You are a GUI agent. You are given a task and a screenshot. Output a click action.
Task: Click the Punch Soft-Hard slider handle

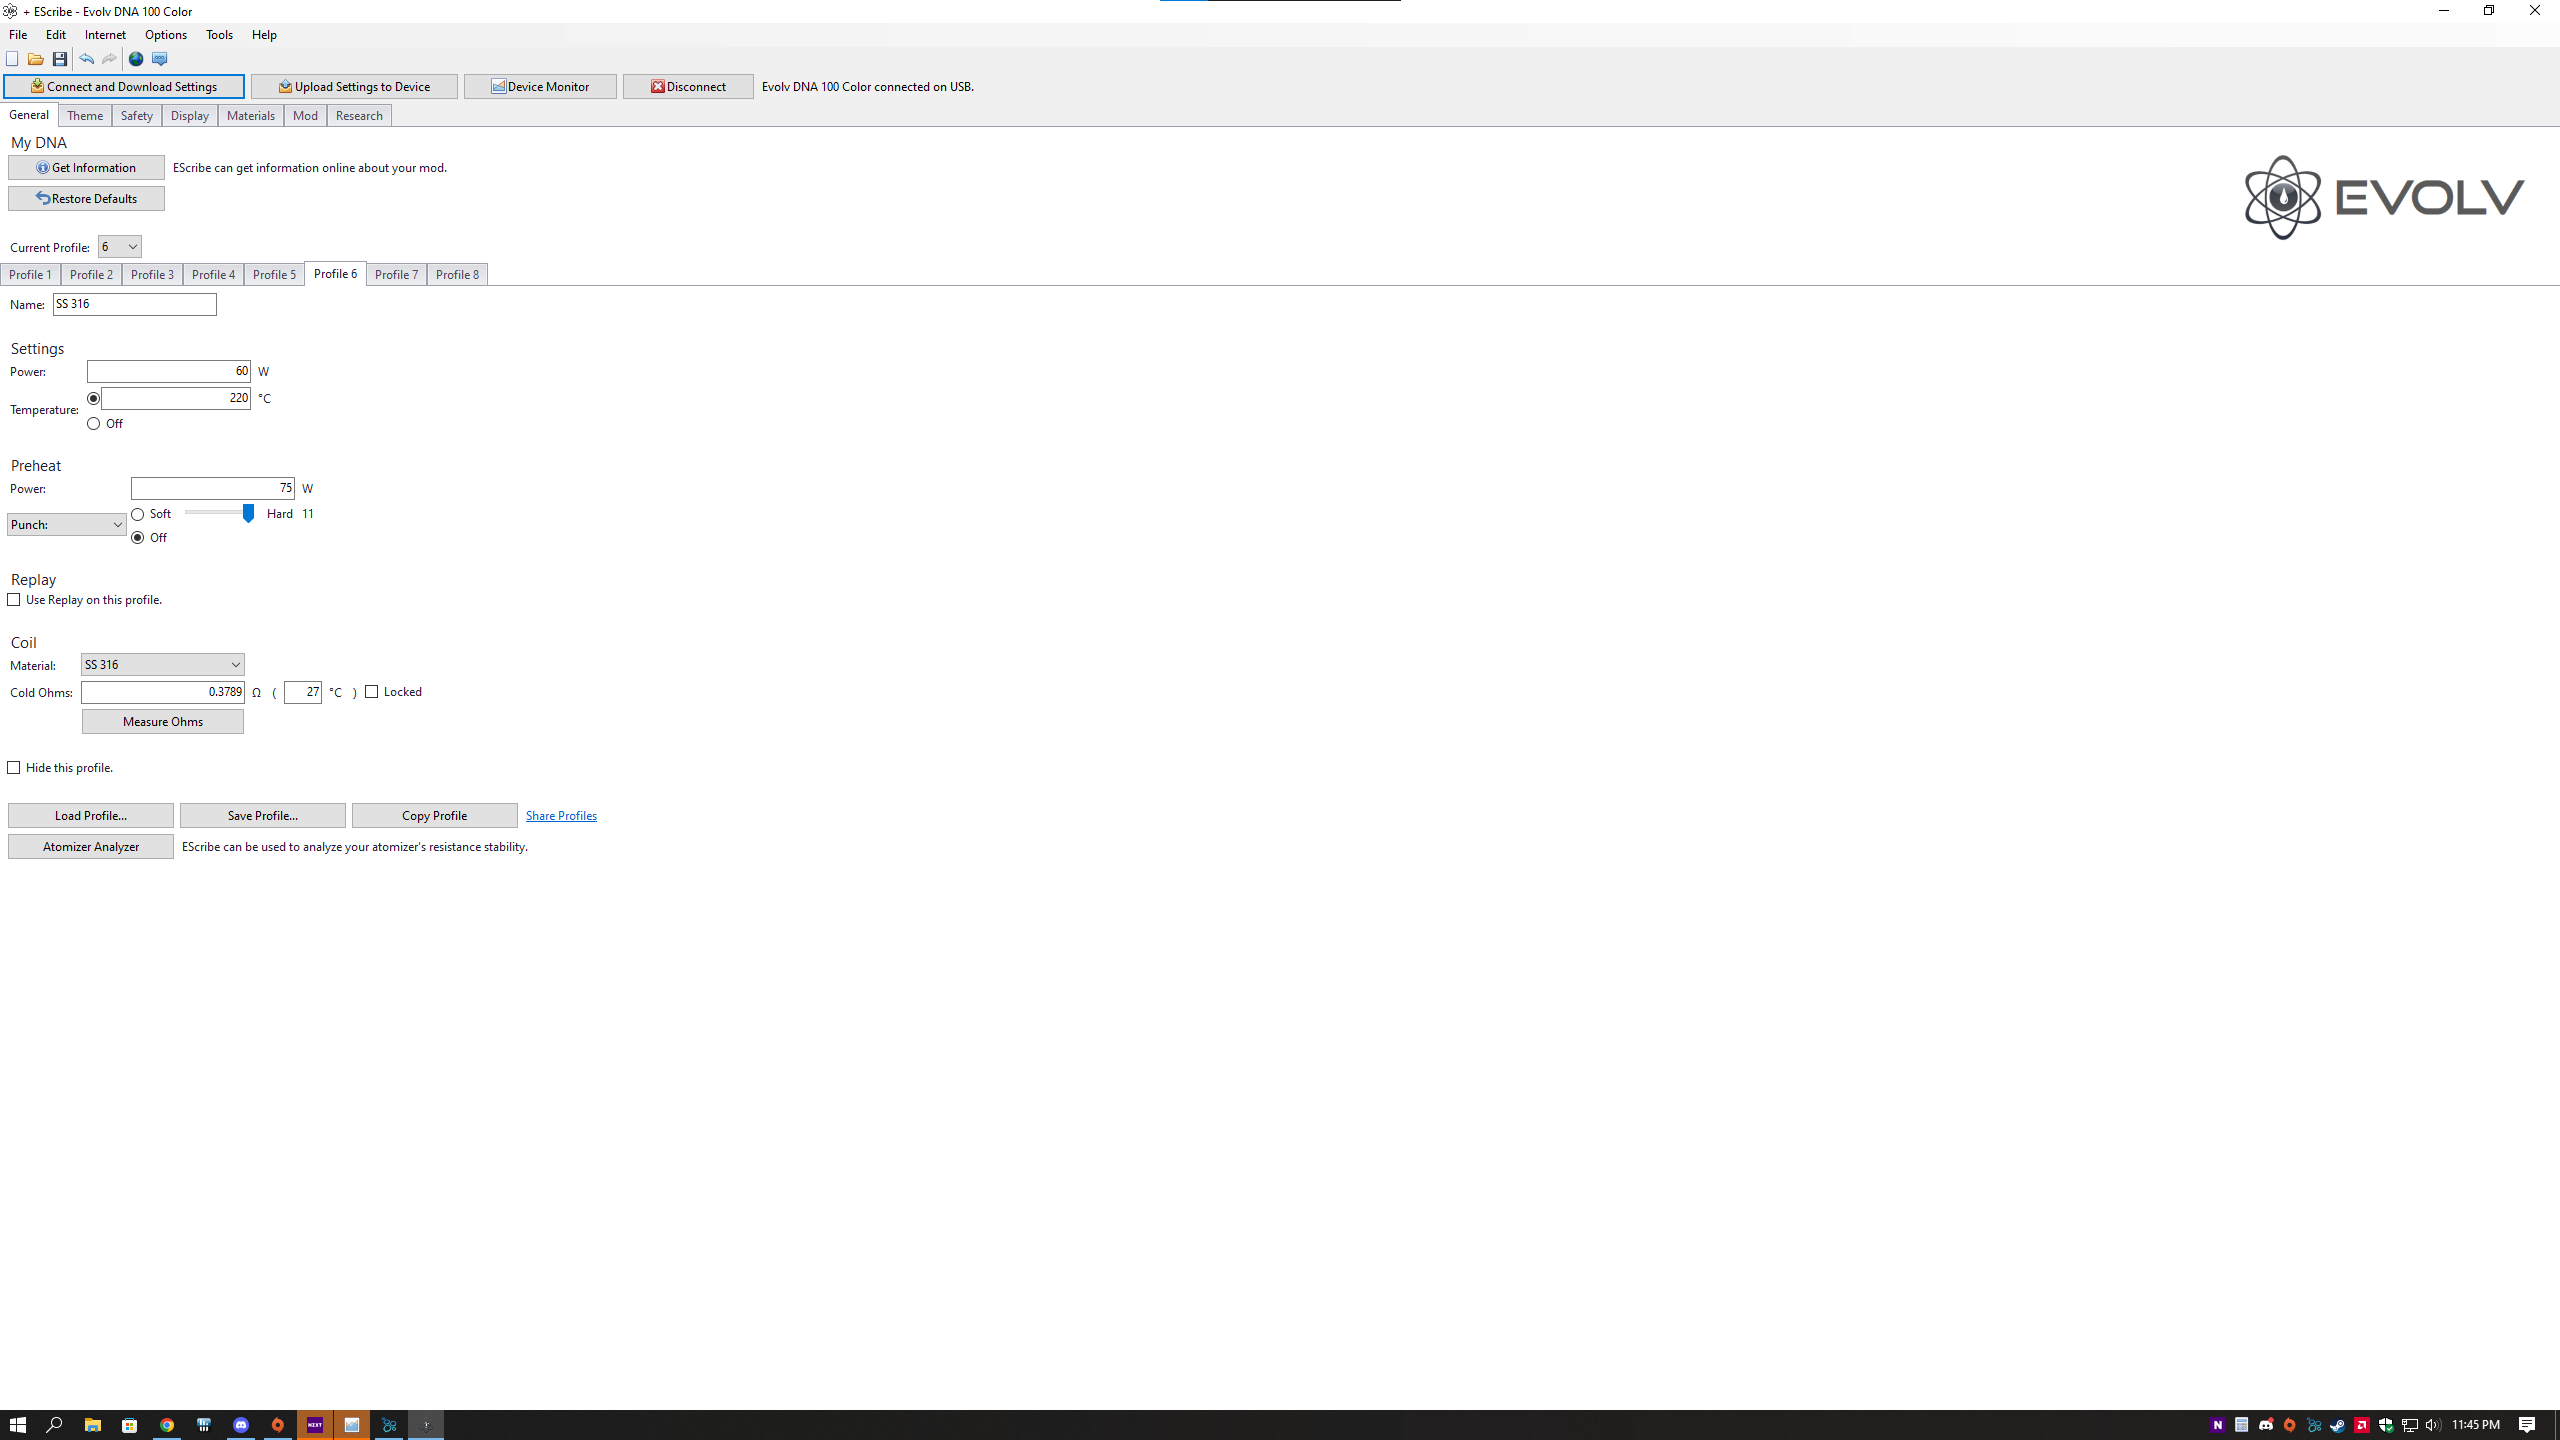coord(248,513)
